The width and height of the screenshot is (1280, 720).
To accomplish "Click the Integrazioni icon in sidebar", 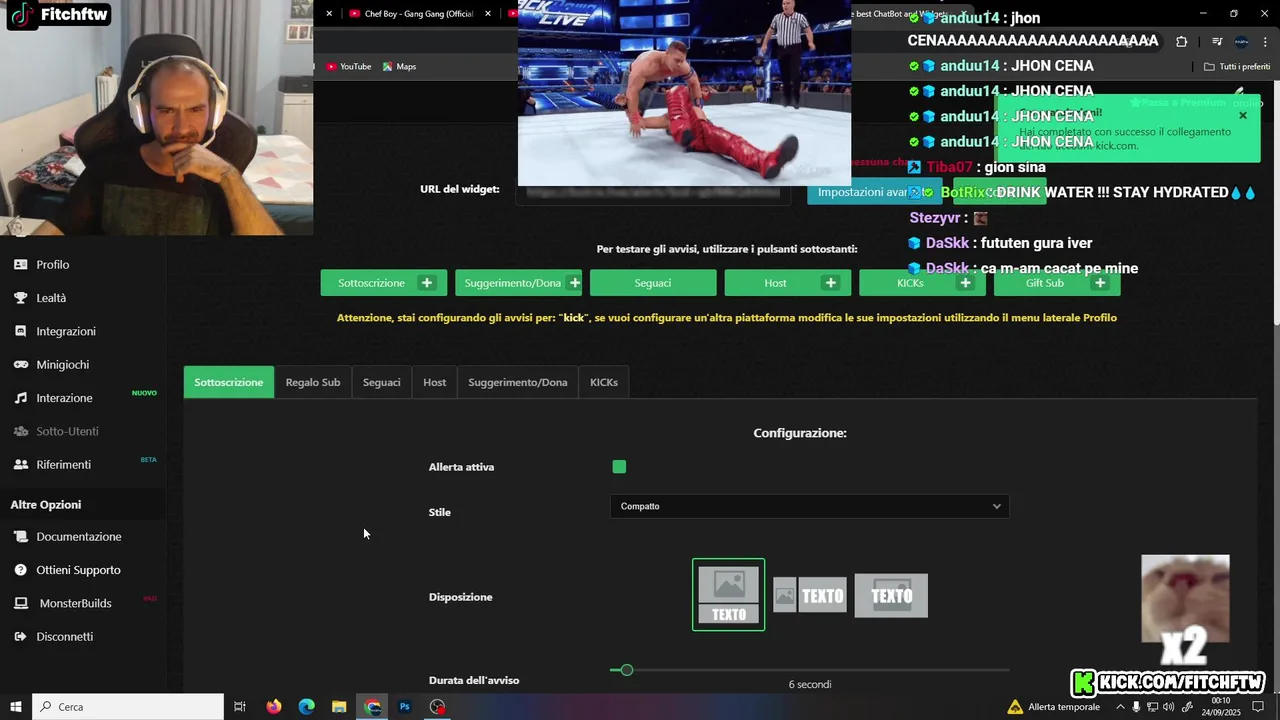I will pyautogui.click(x=20, y=331).
